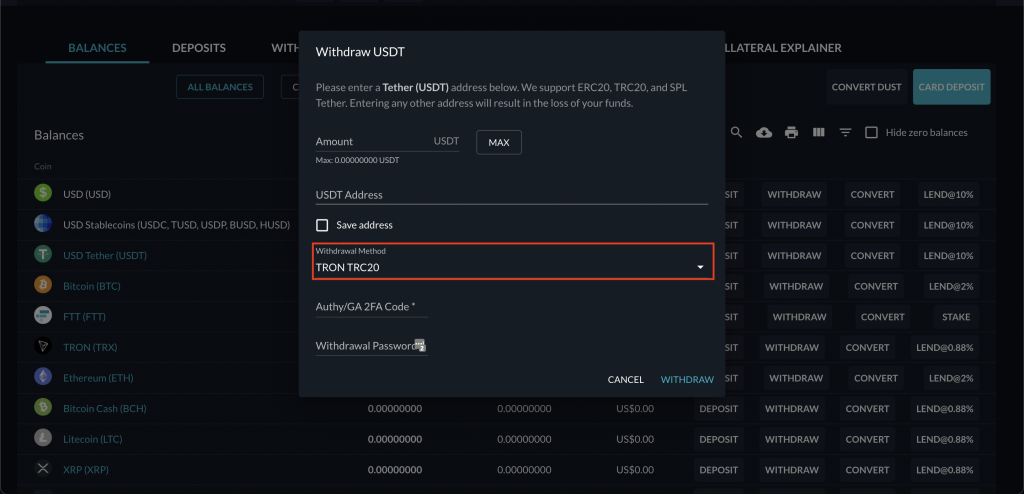Click the USD (USD) coin name
The image size is (1024, 494).
(x=87, y=195)
